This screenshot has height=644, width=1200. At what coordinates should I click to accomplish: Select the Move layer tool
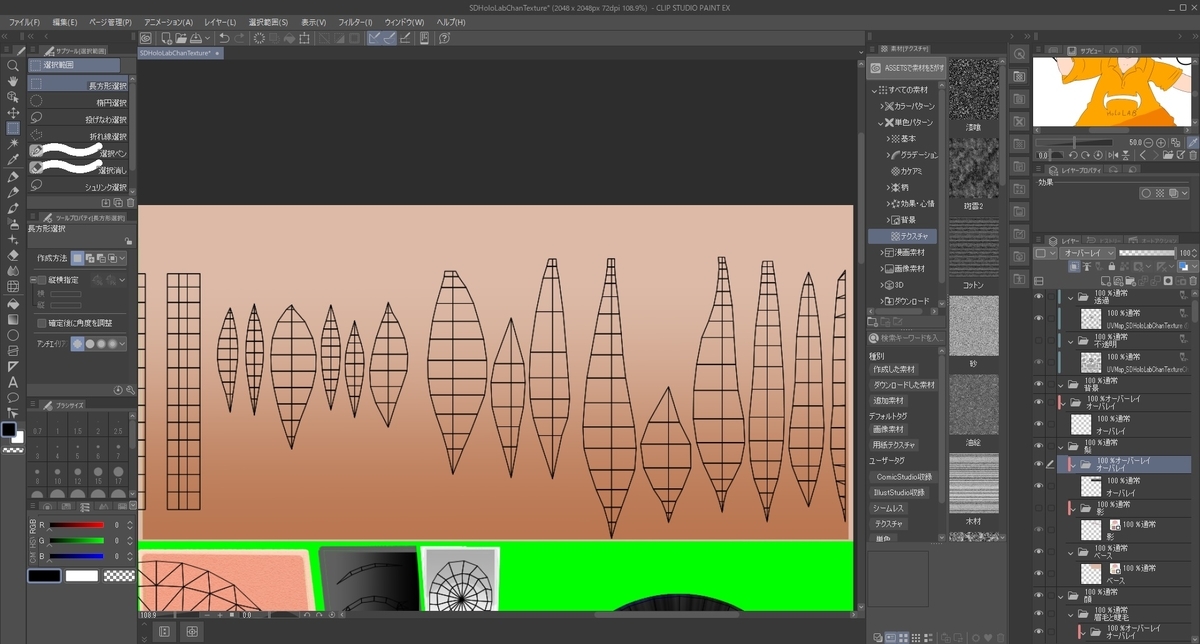(13, 113)
